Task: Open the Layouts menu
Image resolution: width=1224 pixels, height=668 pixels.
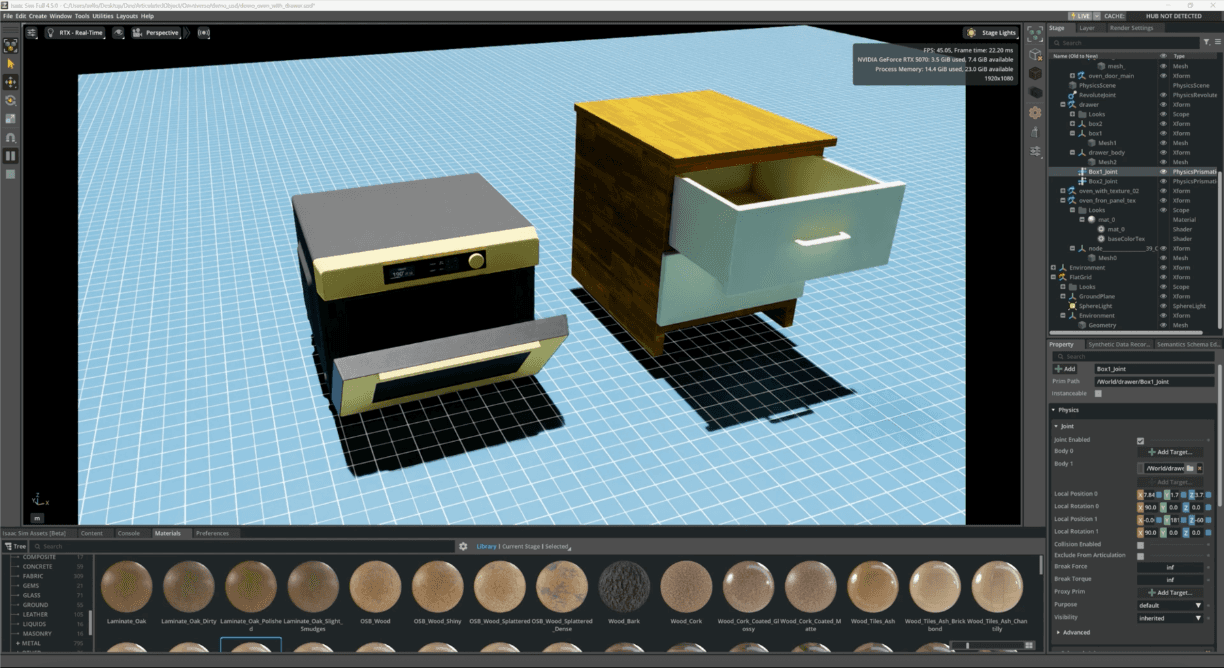Action: 127,16
